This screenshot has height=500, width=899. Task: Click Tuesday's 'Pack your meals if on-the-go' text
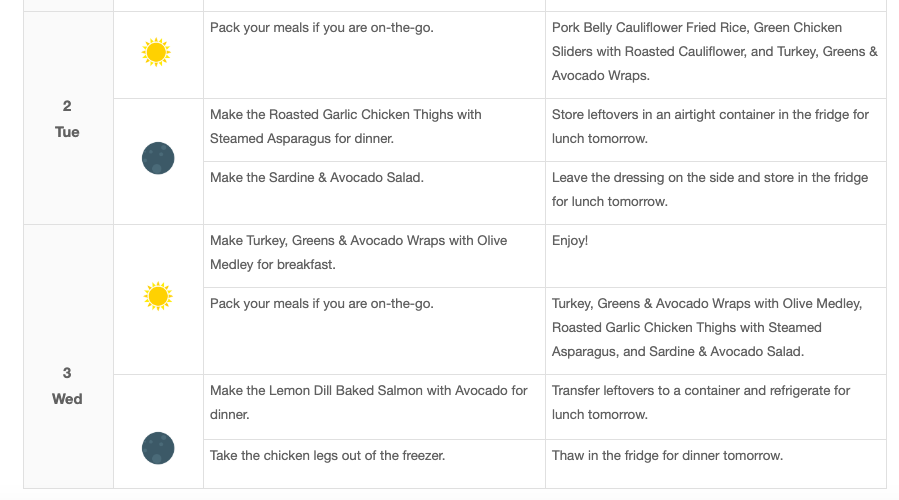click(322, 28)
